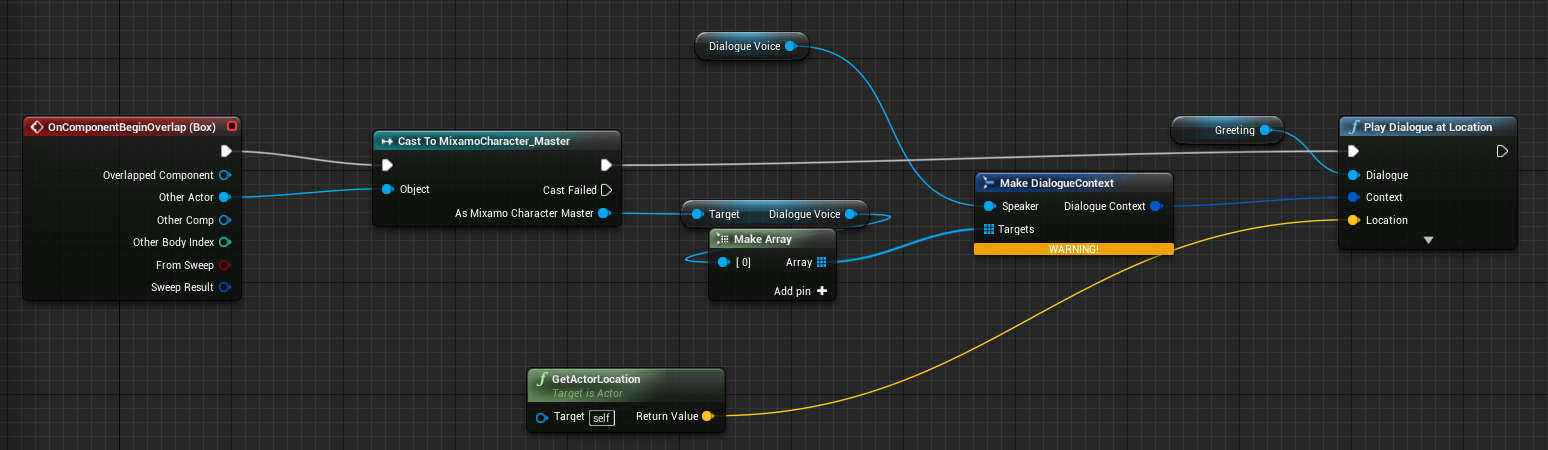Click the Other Body Index pin
The height and width of the screenshot is (450, 1548).
point(224,242)
